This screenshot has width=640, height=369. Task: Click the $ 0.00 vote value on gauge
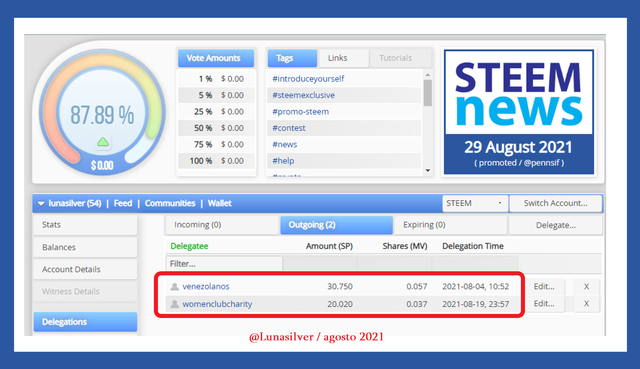pos(102,166)
